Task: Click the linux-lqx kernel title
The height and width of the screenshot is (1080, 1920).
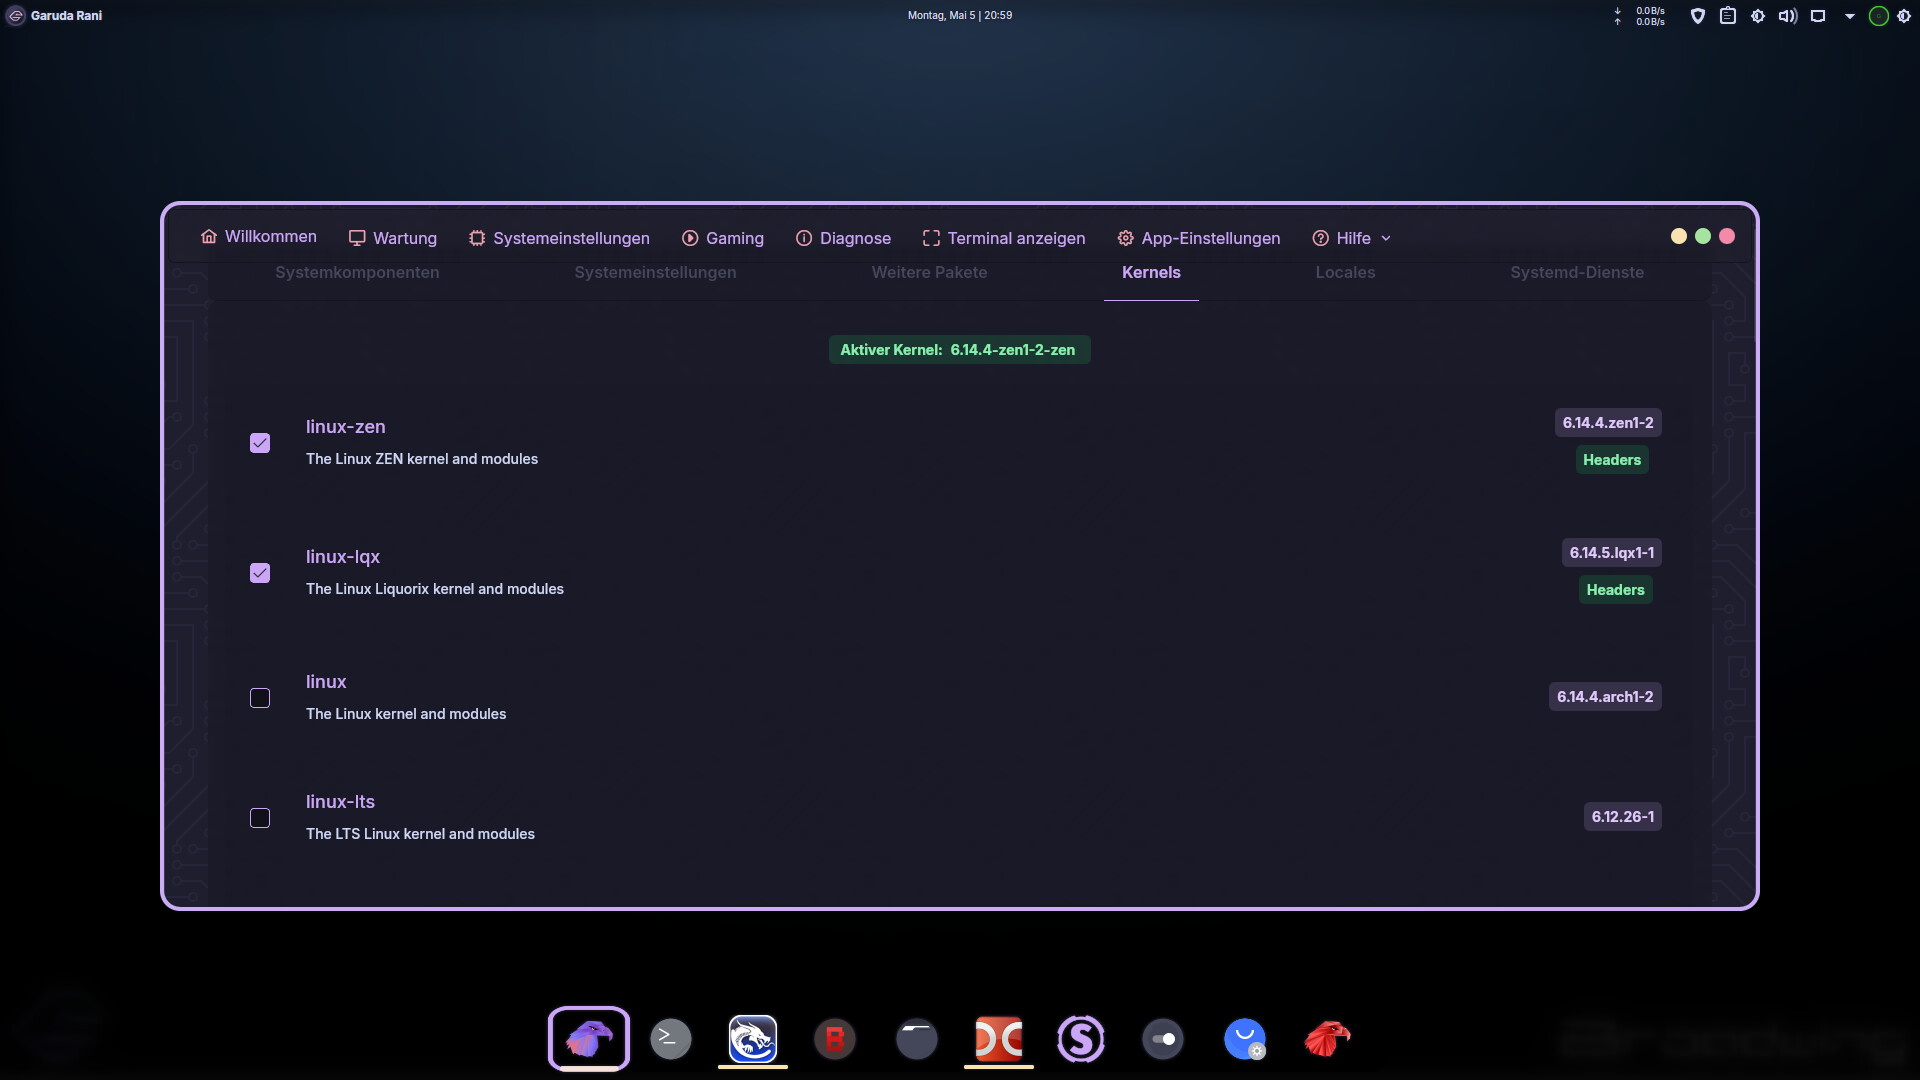Action: (x=343, y=557)
